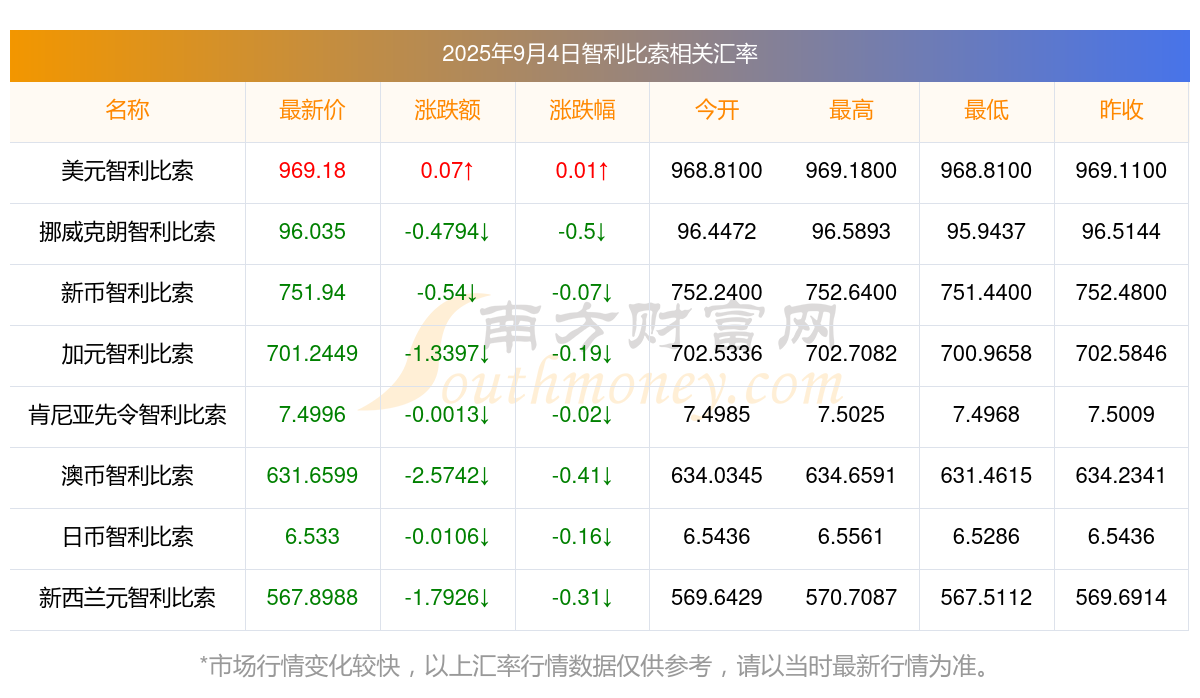Viewport: 1200px width, 698px height.
Task: Click the opening value 752.2400
Action: [717, 293]
